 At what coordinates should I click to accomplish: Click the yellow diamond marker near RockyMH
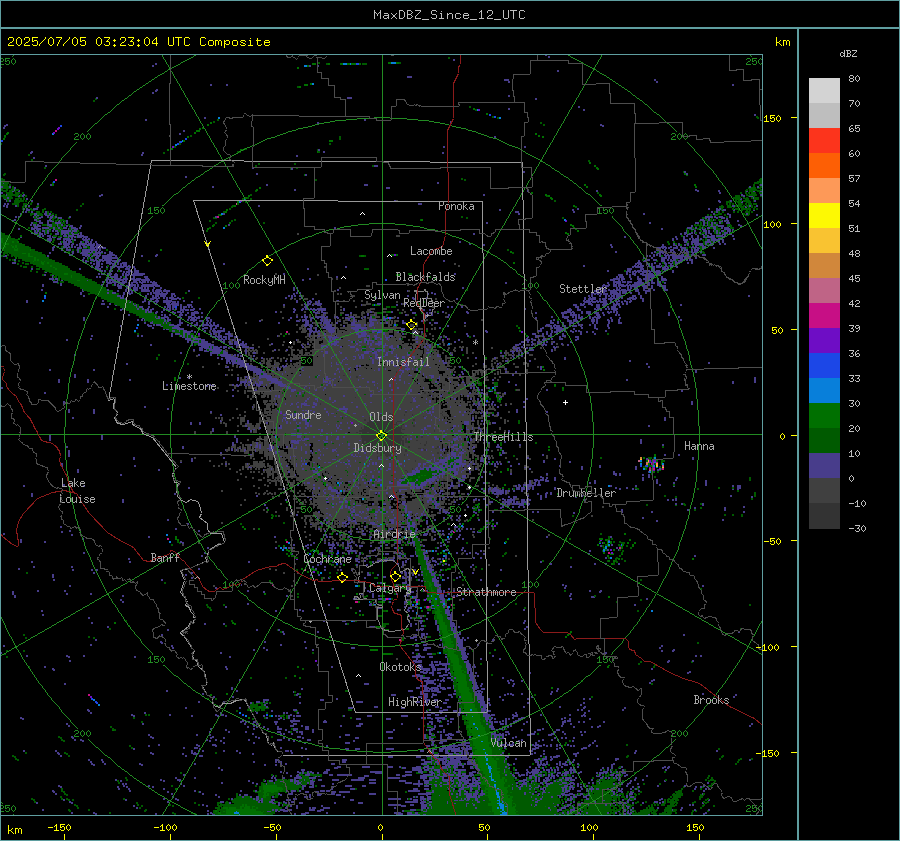pyautogui.click(x=267, y=261)
